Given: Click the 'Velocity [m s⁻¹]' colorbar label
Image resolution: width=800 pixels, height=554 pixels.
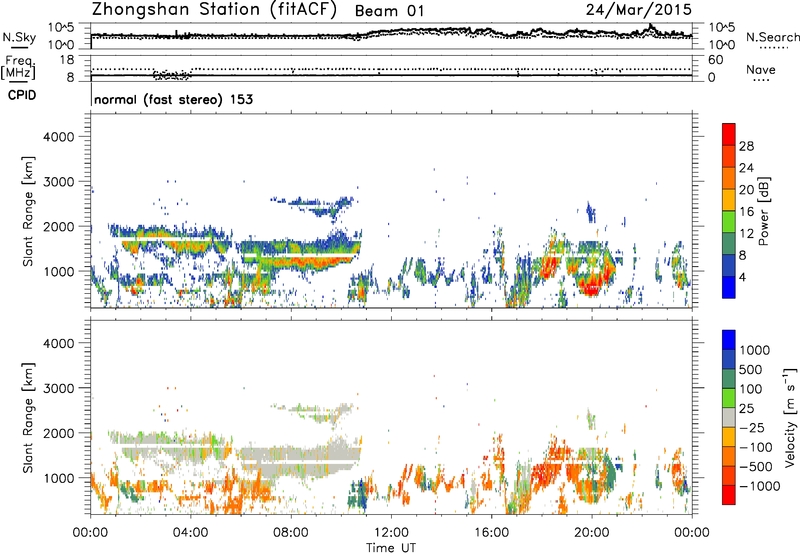Looking at the screenshot, I should (790, 417).
